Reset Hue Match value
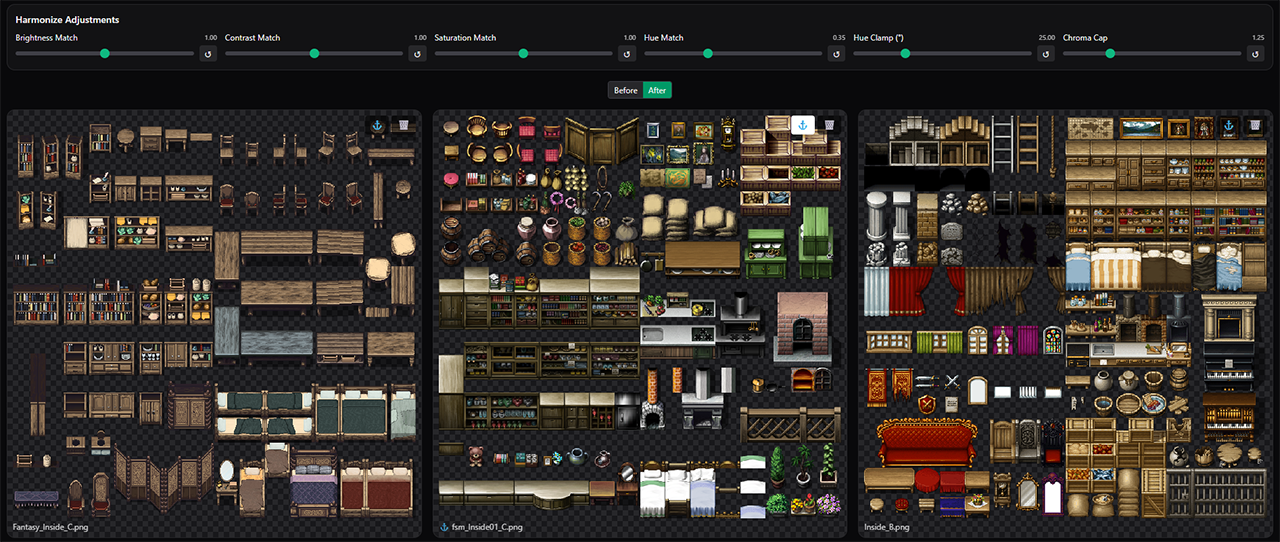1280x542 pixels. 837,53
